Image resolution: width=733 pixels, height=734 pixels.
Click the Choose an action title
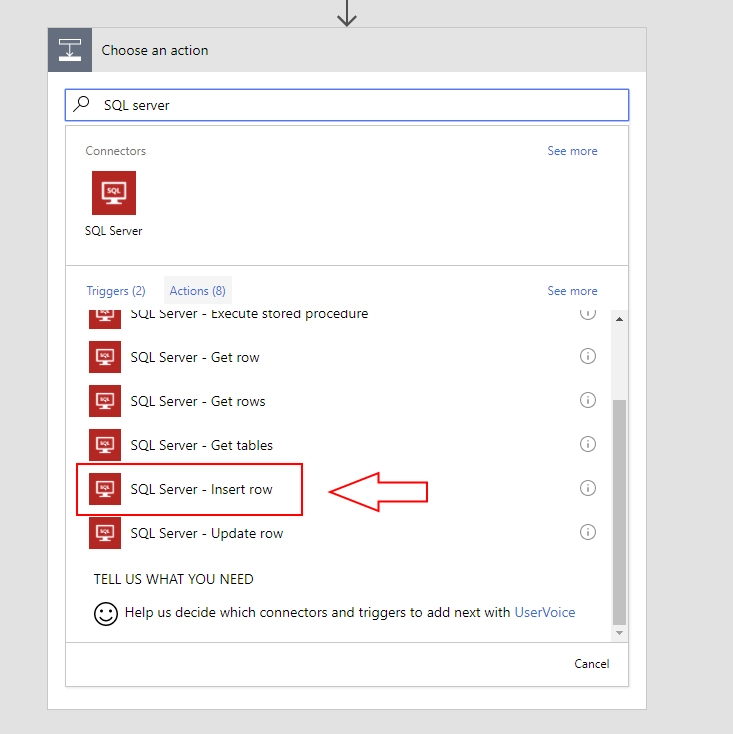[x=155, y=50]
